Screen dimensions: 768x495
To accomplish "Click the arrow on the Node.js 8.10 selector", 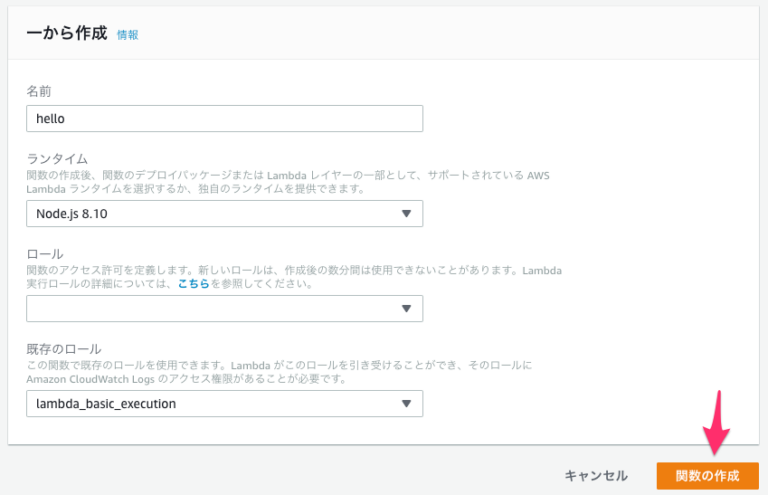I will click(406, 213).
